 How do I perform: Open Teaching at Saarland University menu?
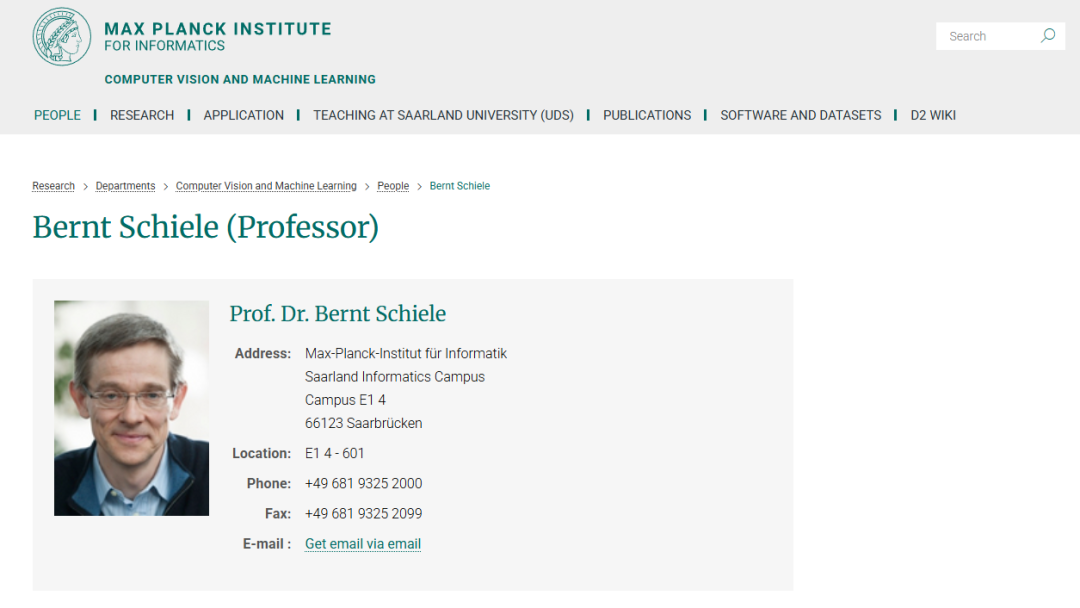click(x=444, y=115)
